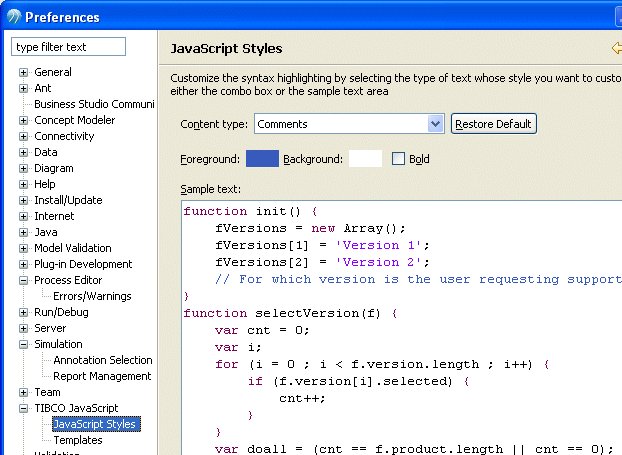
Task: Open the Errors/Warnings preference page
Action: (92, 296)
